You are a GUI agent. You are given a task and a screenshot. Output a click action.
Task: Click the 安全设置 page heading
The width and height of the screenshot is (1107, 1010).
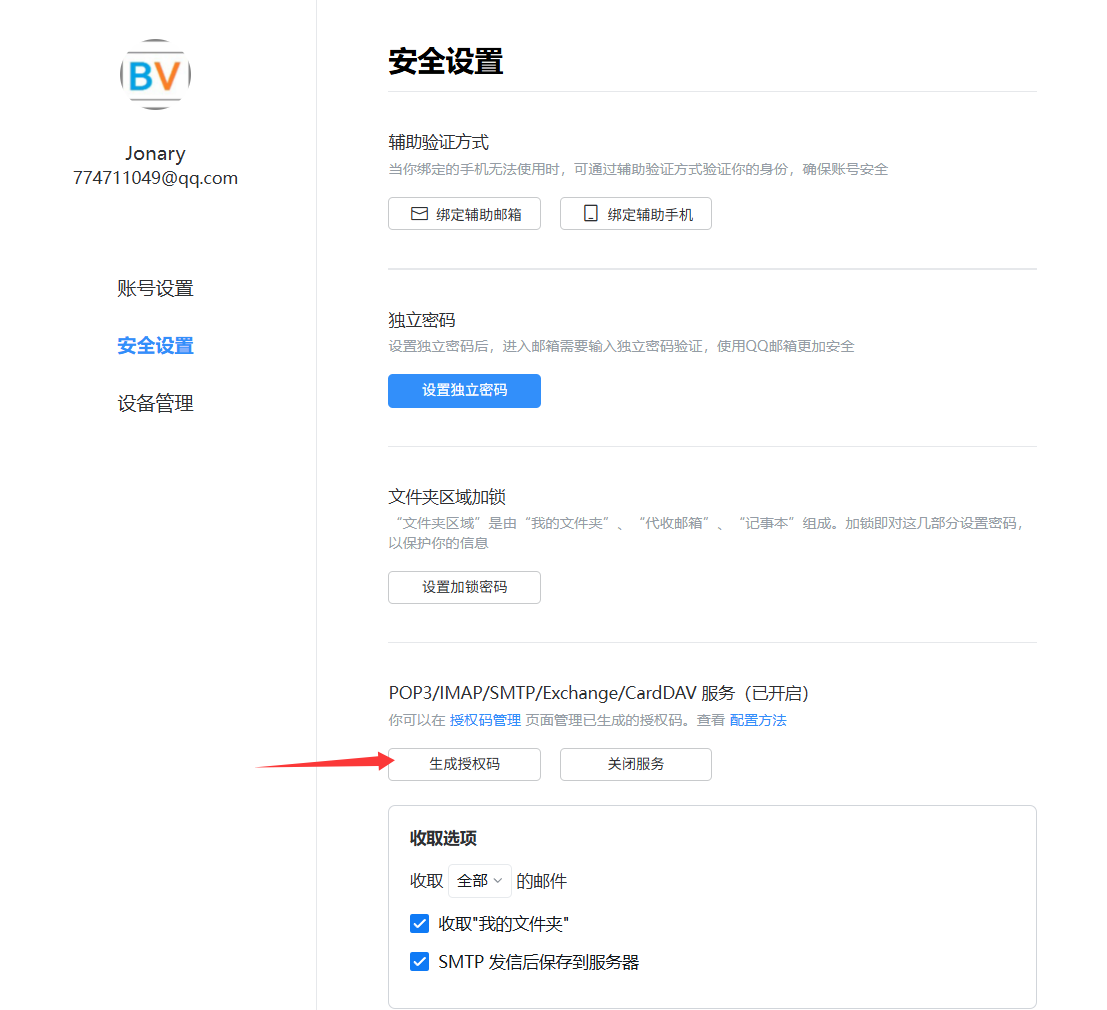(x=445, y=61)
